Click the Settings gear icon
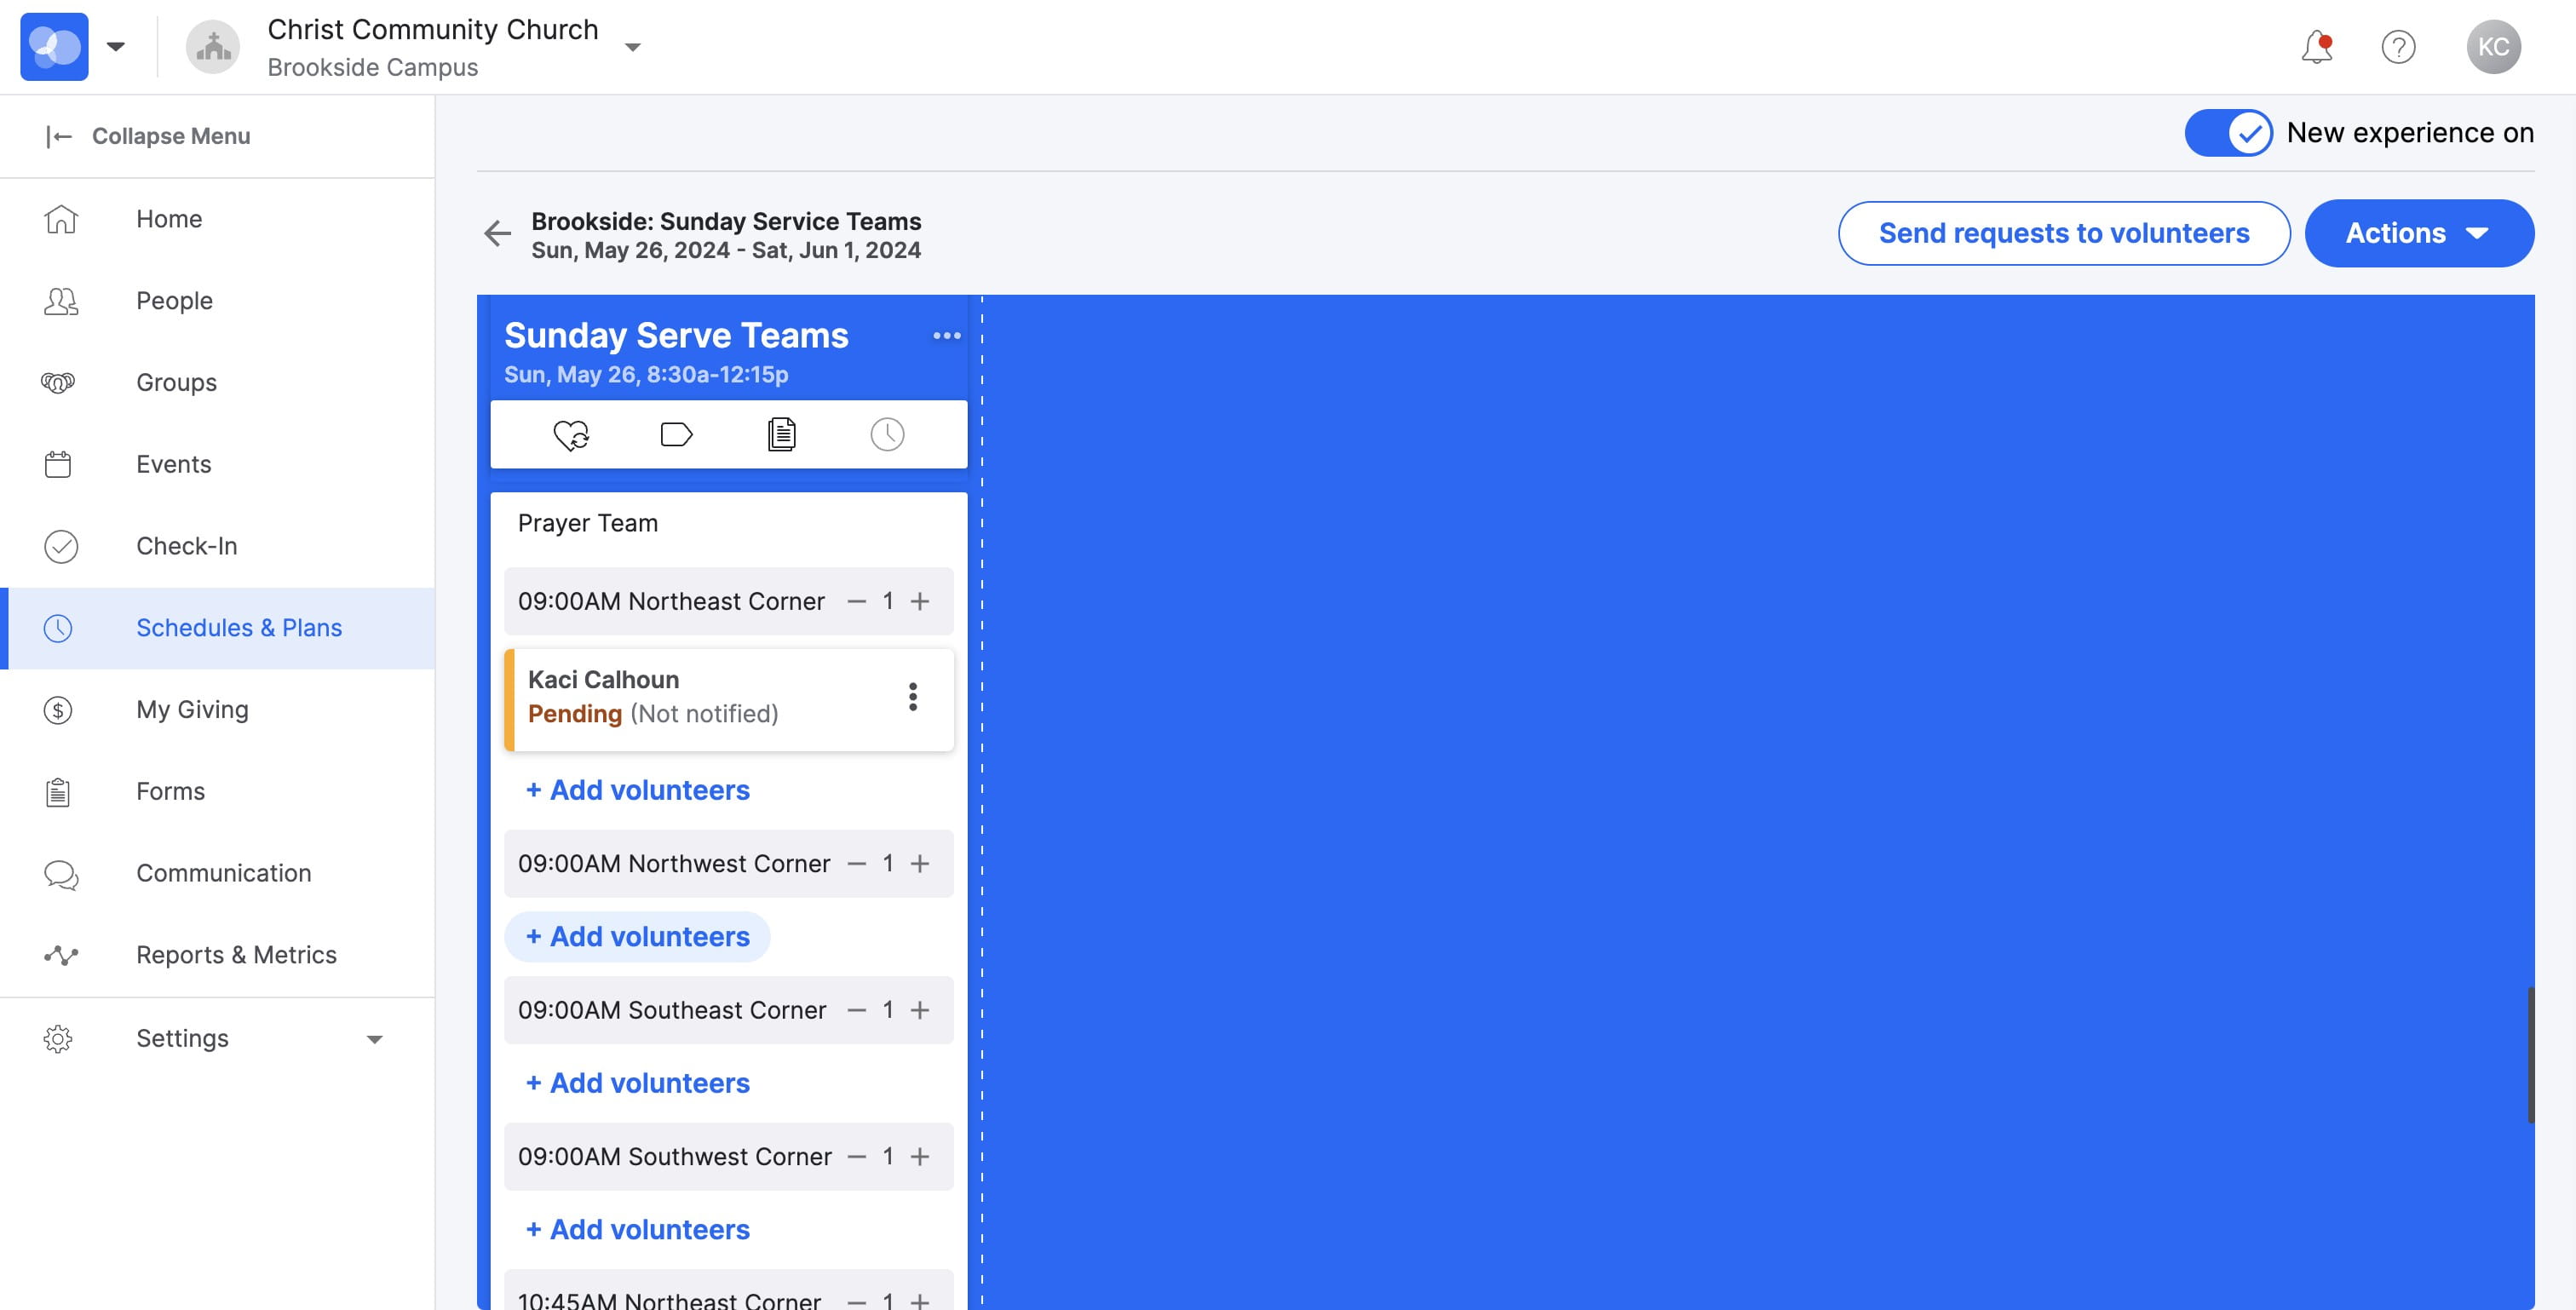 pos(58,1039)
